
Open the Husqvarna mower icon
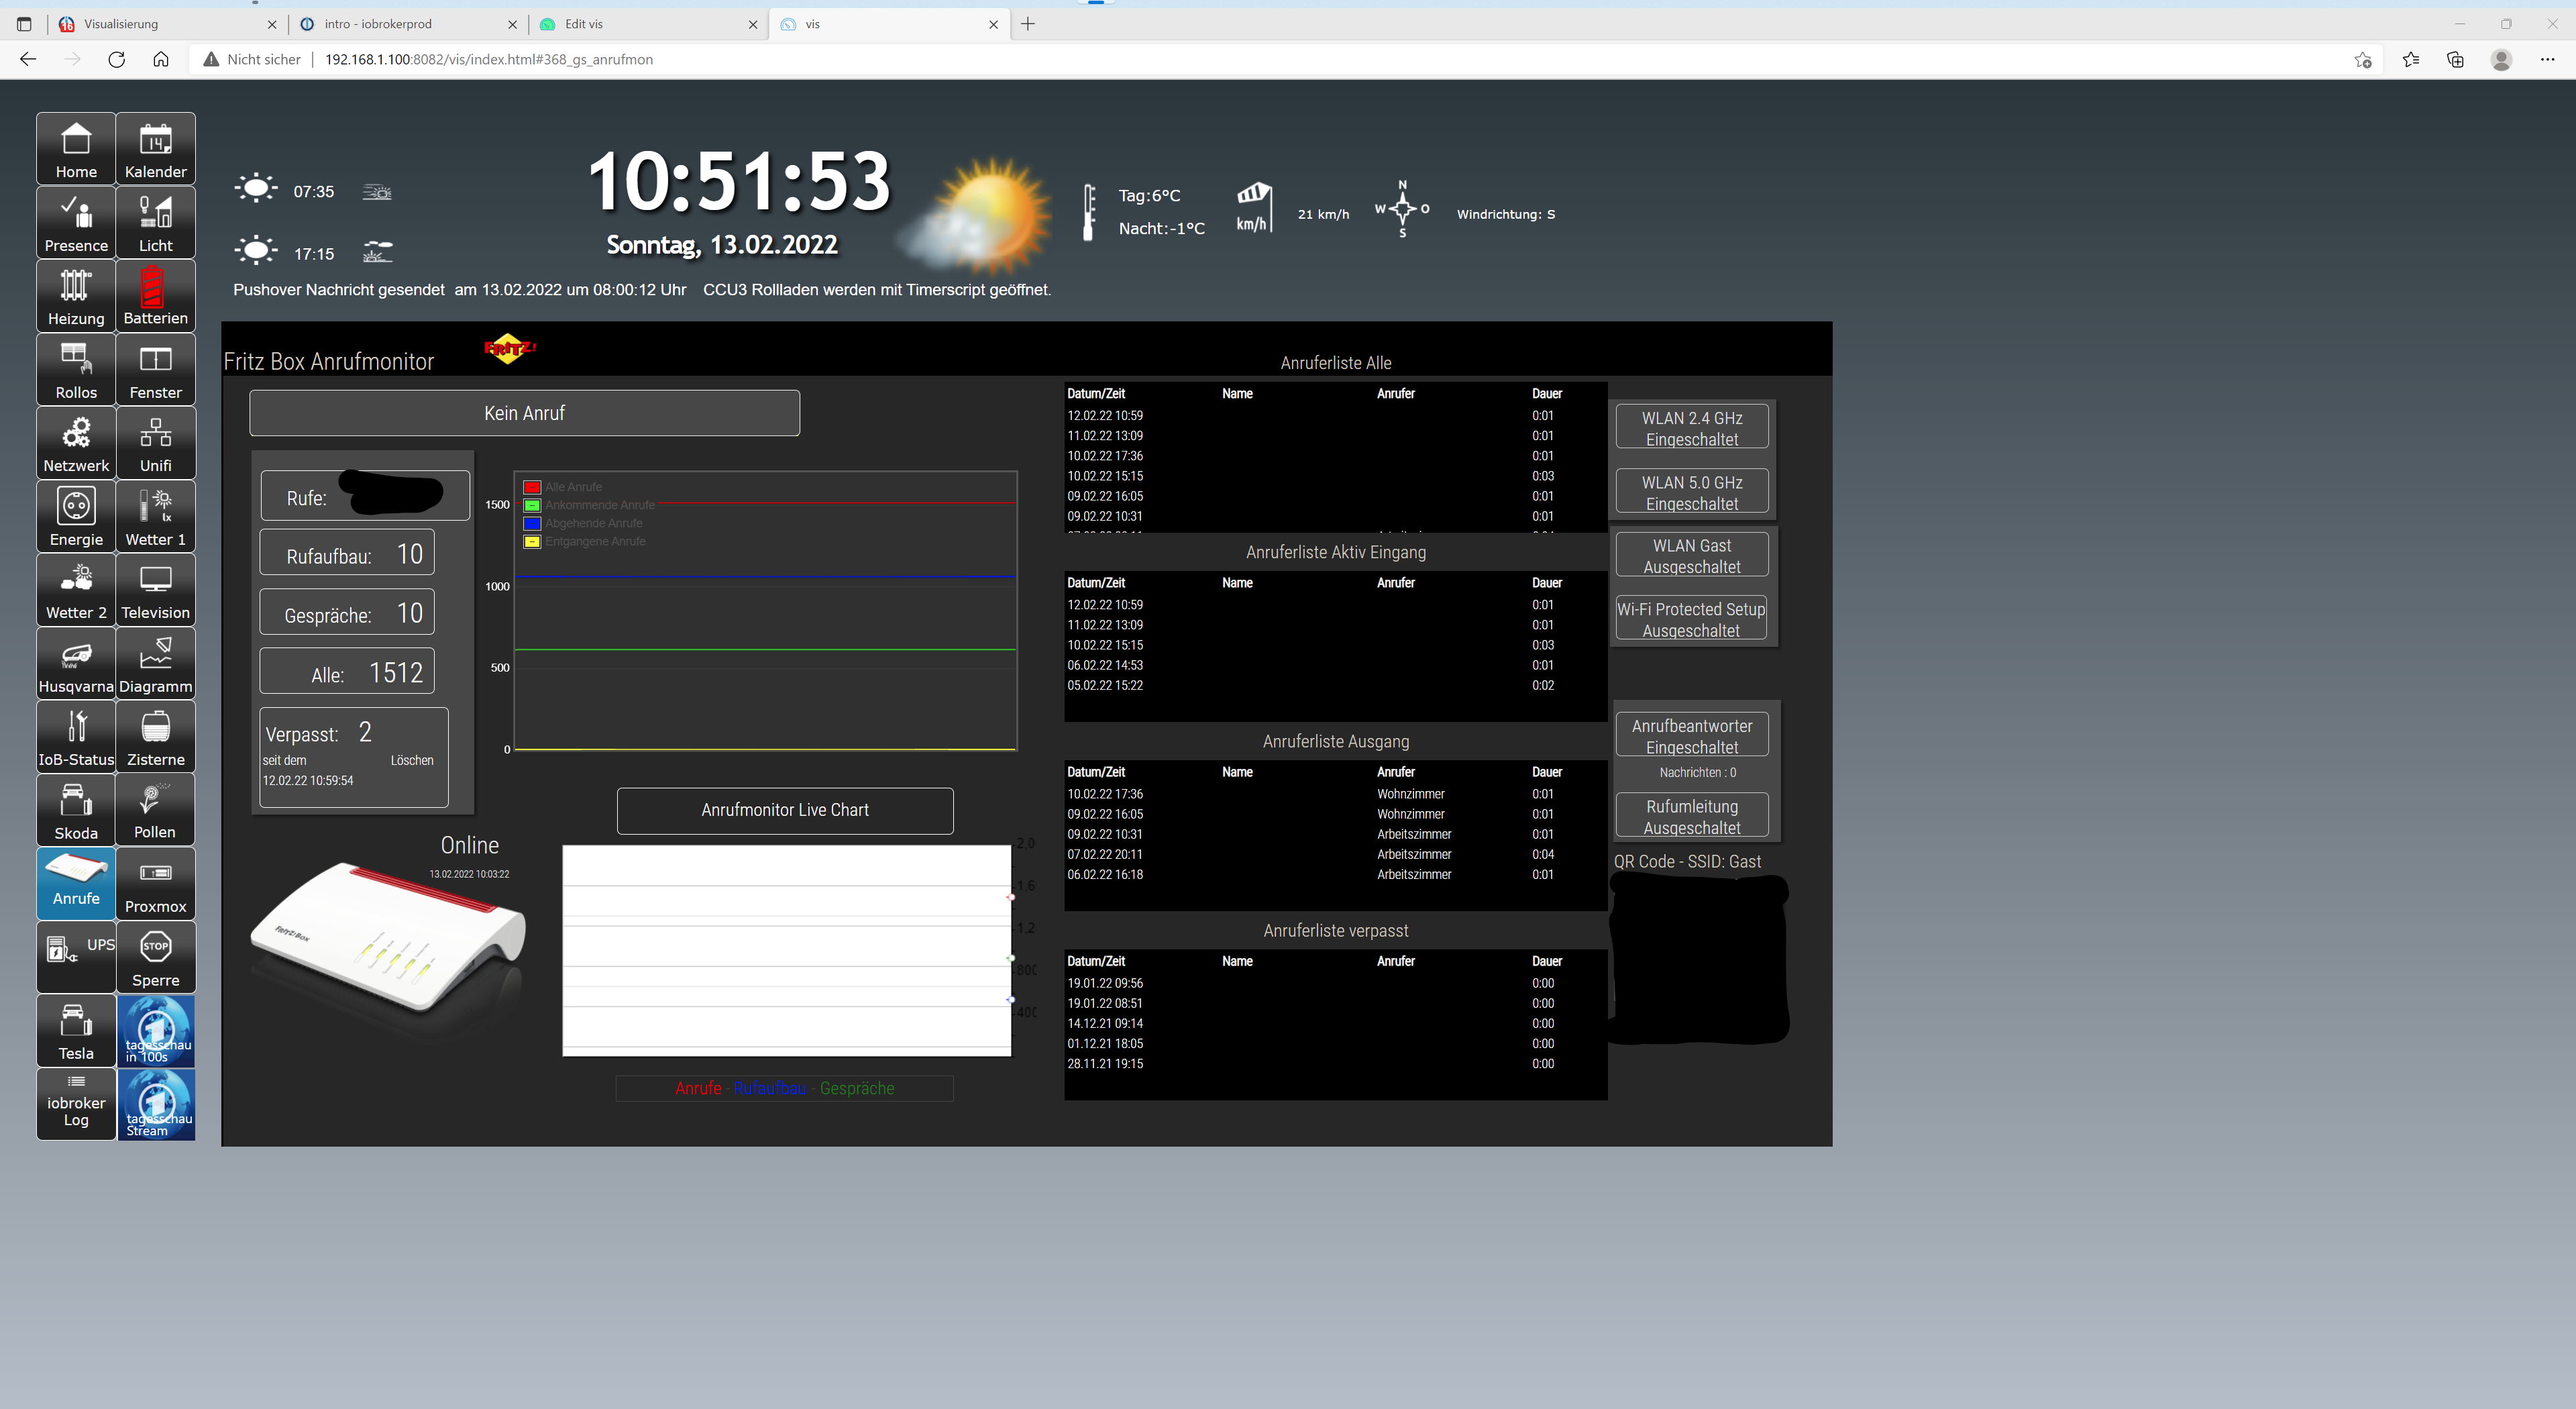[76, 663]
